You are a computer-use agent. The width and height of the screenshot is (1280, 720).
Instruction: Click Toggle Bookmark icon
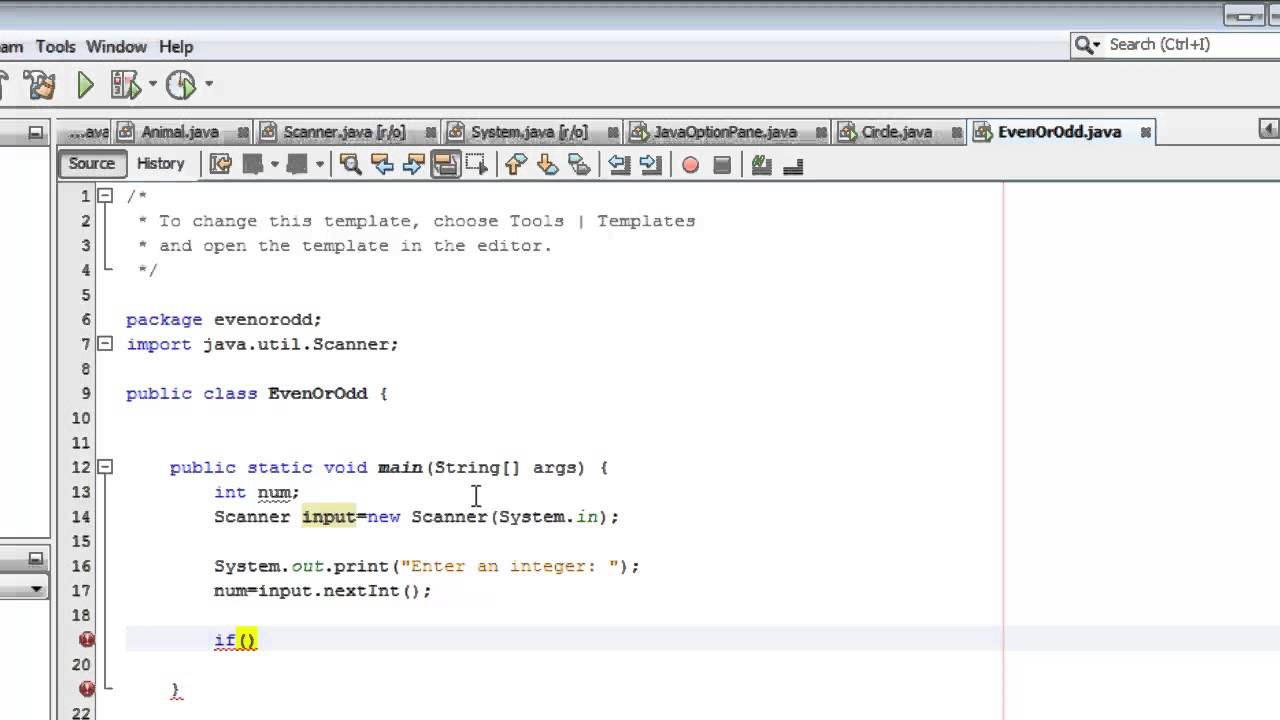point(579,165)
